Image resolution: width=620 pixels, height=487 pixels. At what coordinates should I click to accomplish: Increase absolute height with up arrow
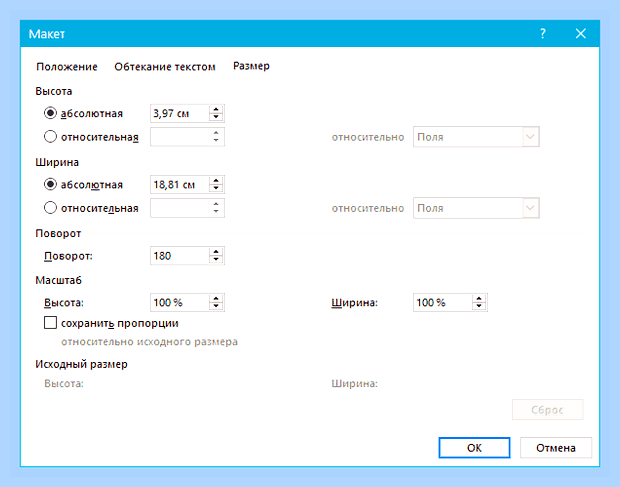click(x=216, y=109)
